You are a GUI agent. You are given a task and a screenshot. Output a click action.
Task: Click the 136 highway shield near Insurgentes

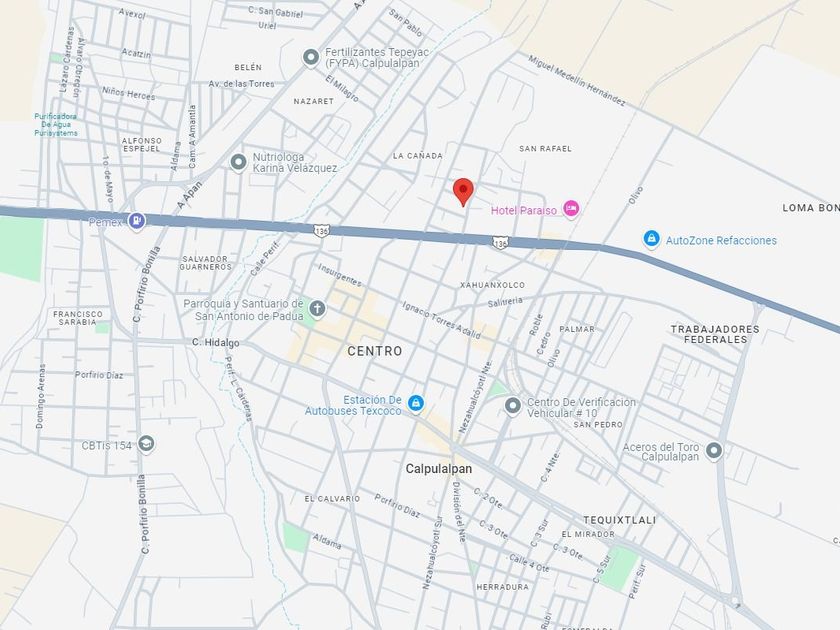321,231
